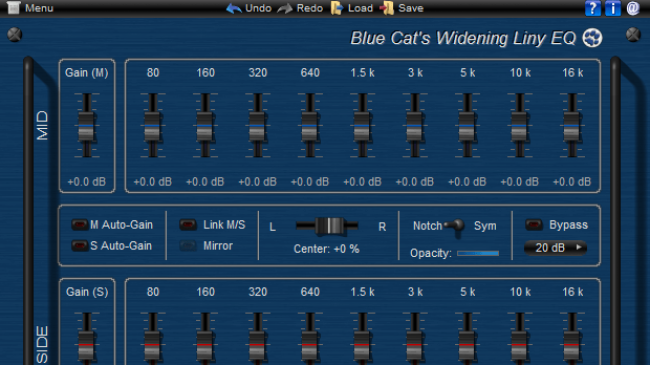Open the info 'i' icon

coord(613,8)
